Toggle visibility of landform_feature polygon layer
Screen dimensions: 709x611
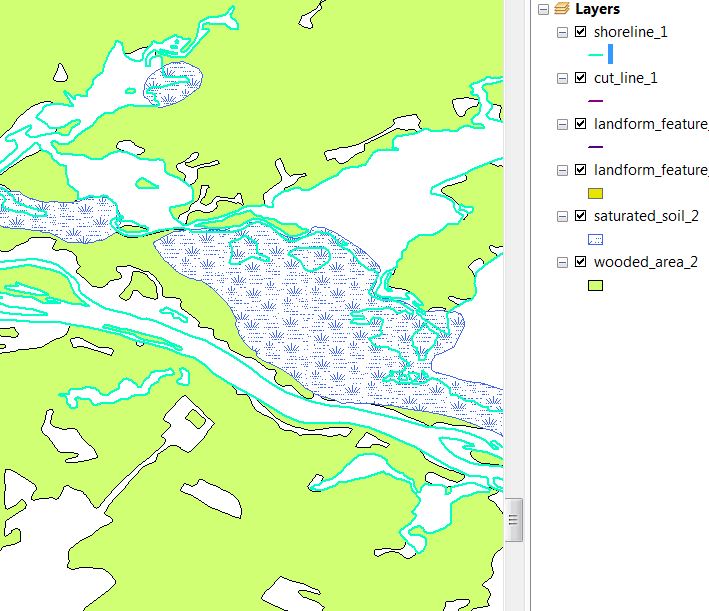tap(581, 170)
